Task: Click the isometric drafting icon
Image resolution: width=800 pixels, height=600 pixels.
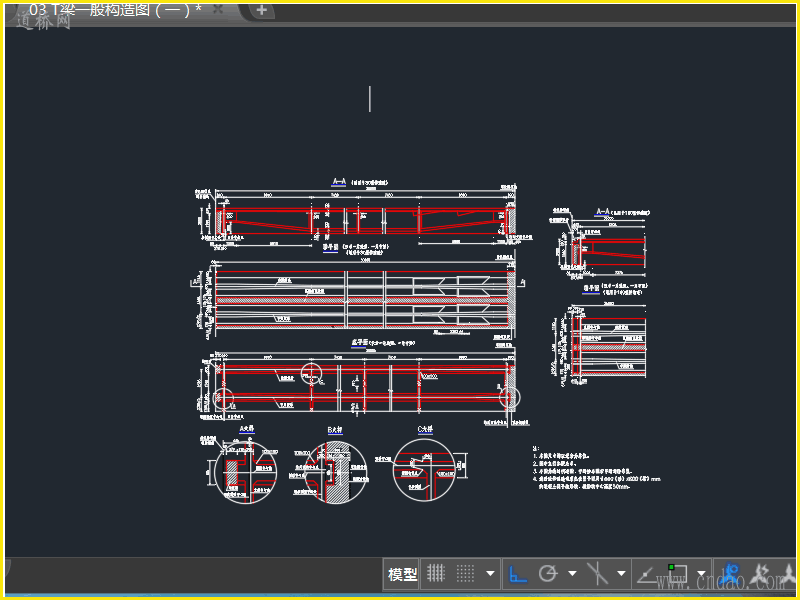Action: tap(597, 574)
